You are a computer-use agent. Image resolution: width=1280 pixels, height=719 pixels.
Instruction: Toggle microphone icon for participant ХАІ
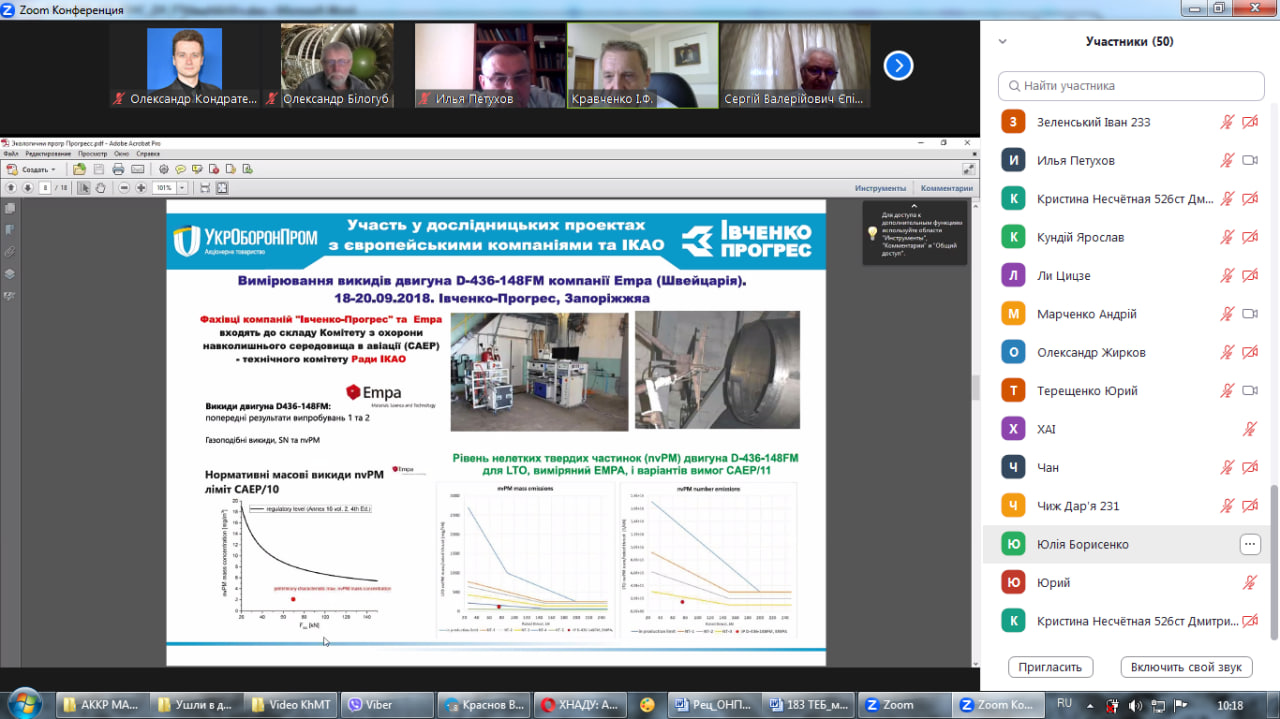tap(1249, 429)
